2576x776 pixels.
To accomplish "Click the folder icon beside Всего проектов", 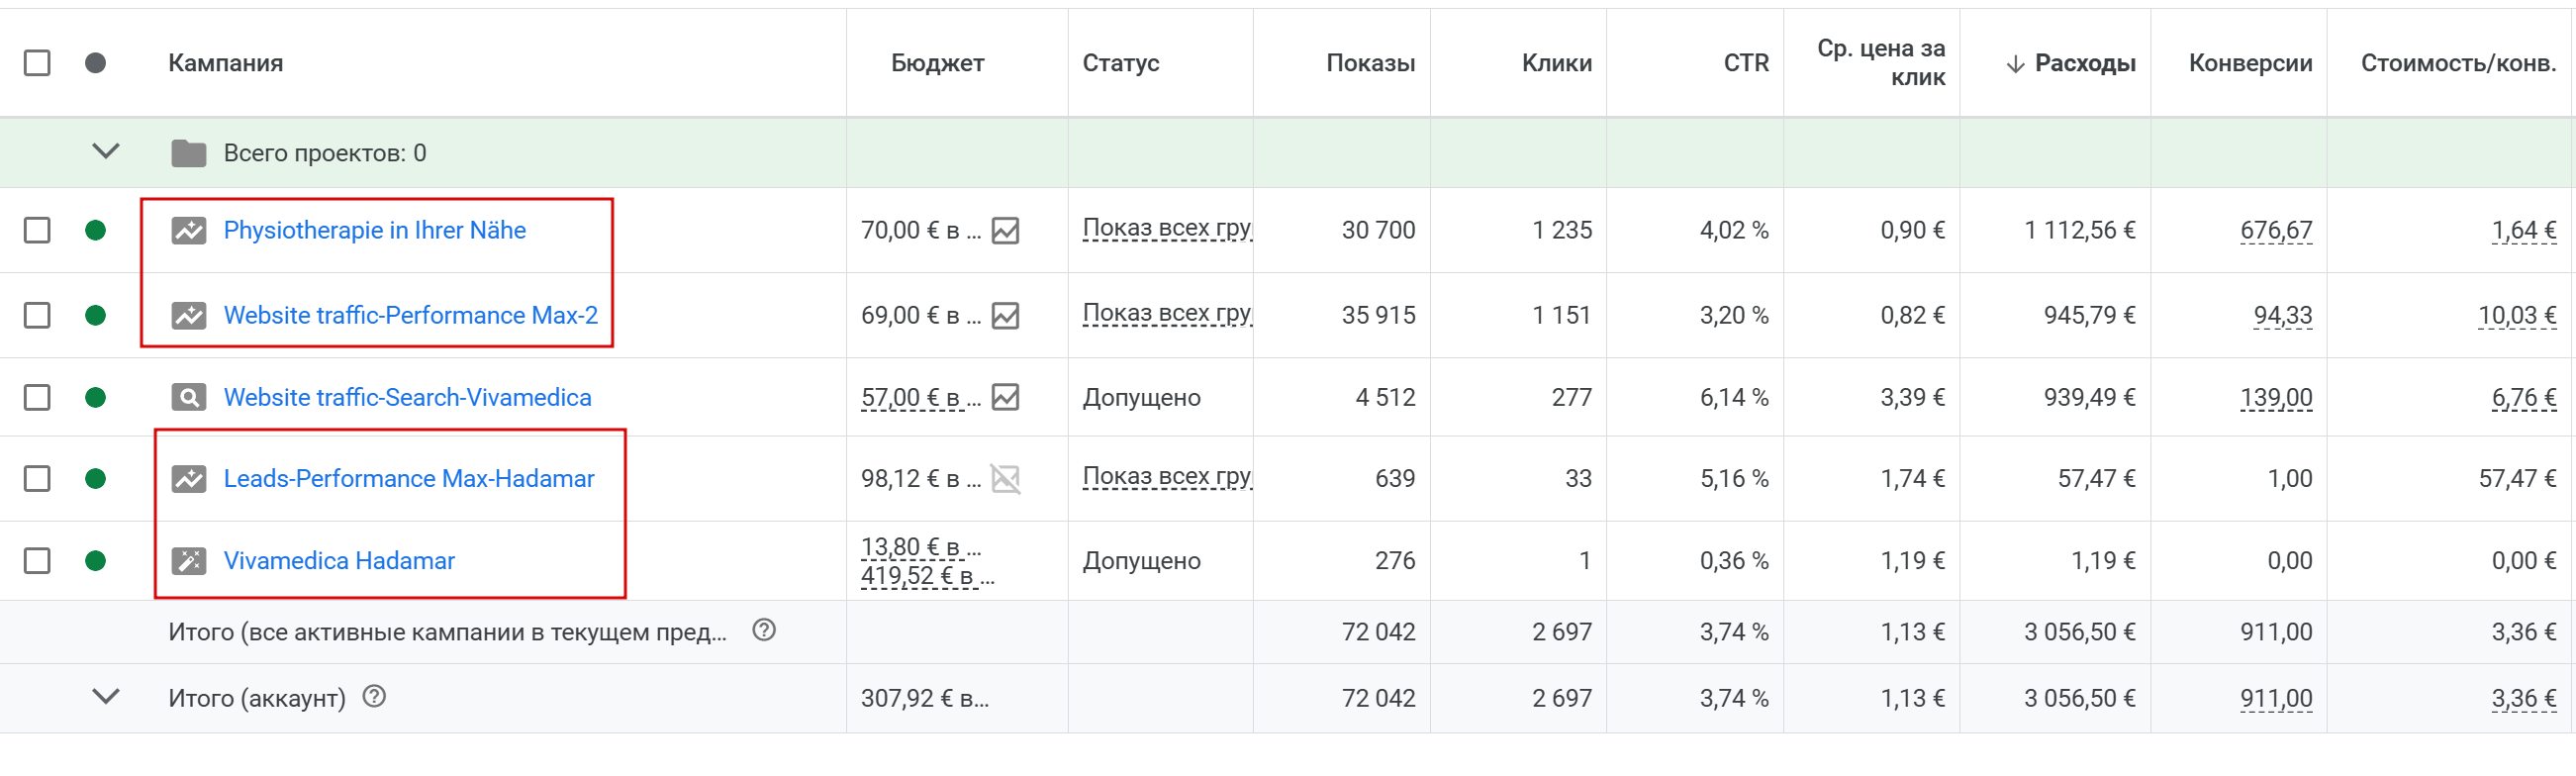I will pyautogui.click(x=188, y=153).
